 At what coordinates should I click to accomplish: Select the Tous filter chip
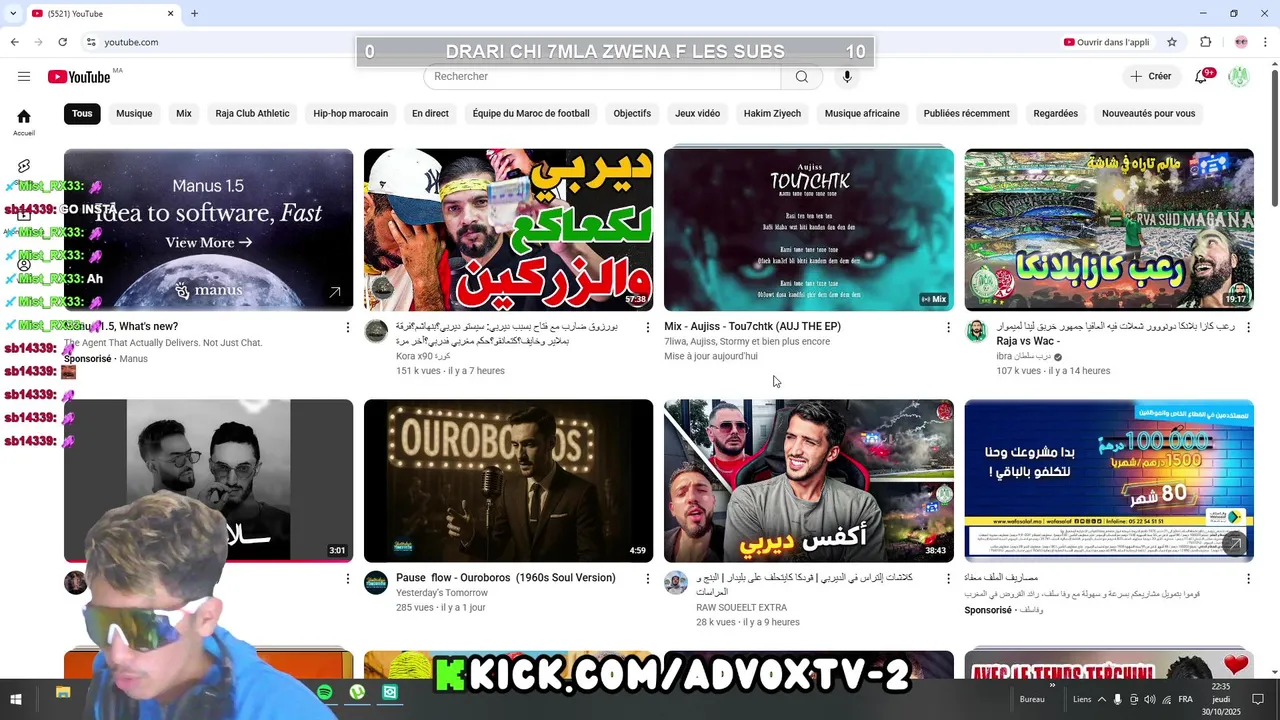[x=82, y=113]
